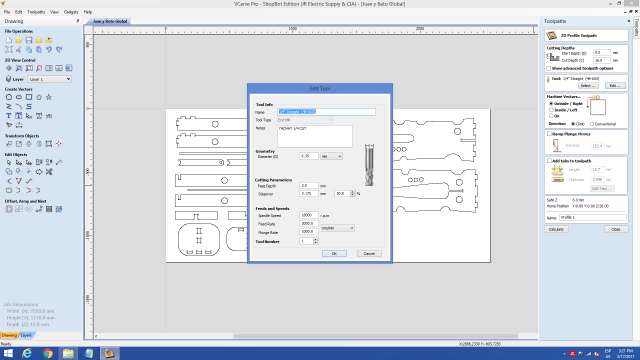Click OK in the Edit Tool dialog
This screenshot has width=640, height=360.
point(334,253)
